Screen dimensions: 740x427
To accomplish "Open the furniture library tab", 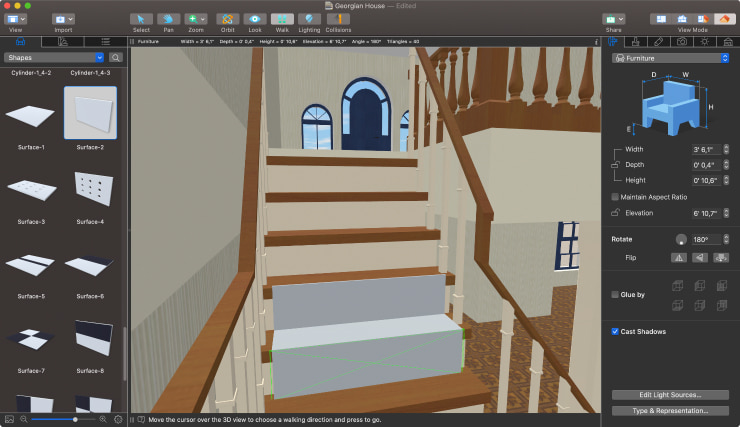I will click(20, 42).
